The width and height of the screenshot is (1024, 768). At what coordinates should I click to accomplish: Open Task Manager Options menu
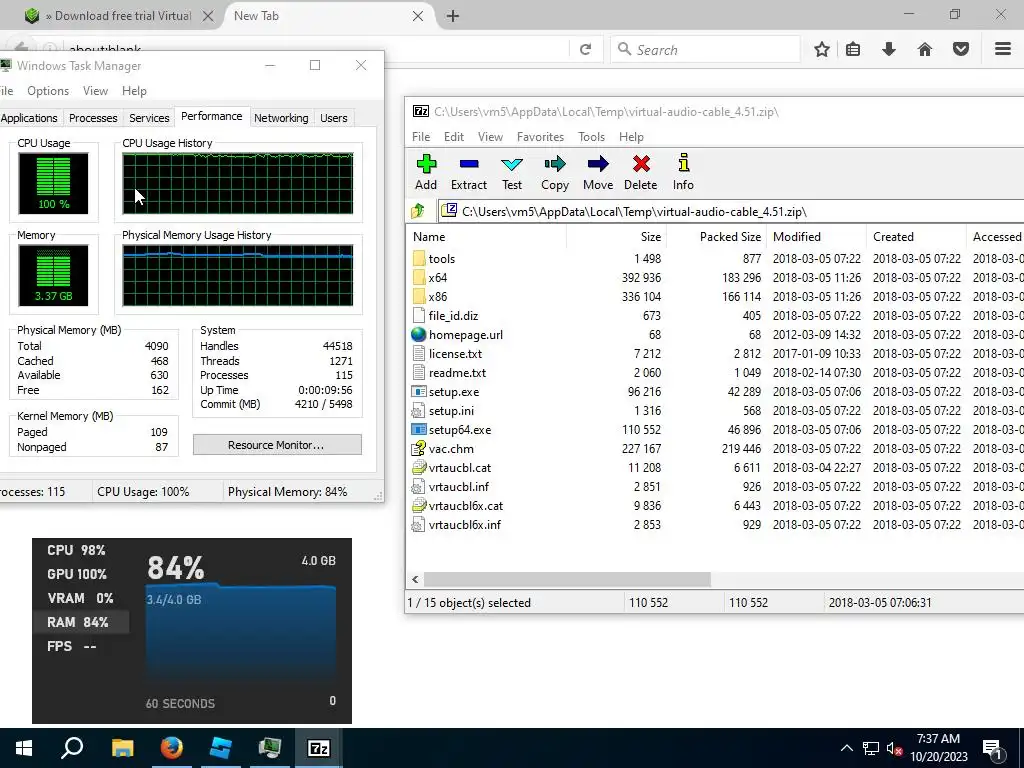[x=48, y=91]
